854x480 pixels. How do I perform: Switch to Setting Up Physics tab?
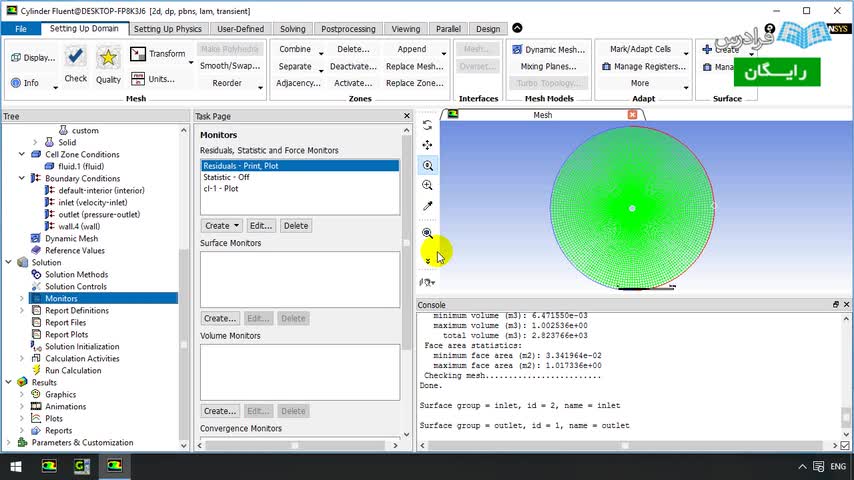pyautogui.click(x=168, y=29)
